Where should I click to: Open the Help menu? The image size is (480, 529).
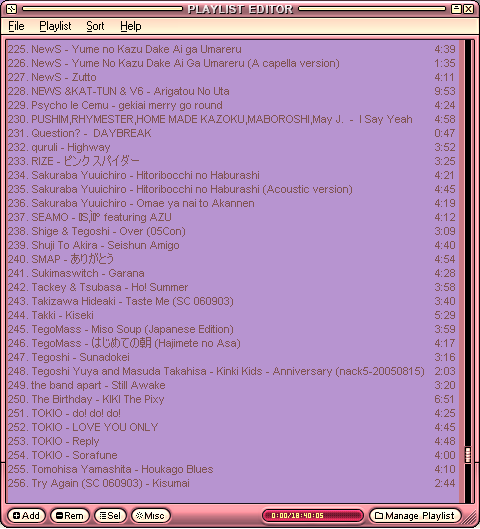(x=131, y=26)
